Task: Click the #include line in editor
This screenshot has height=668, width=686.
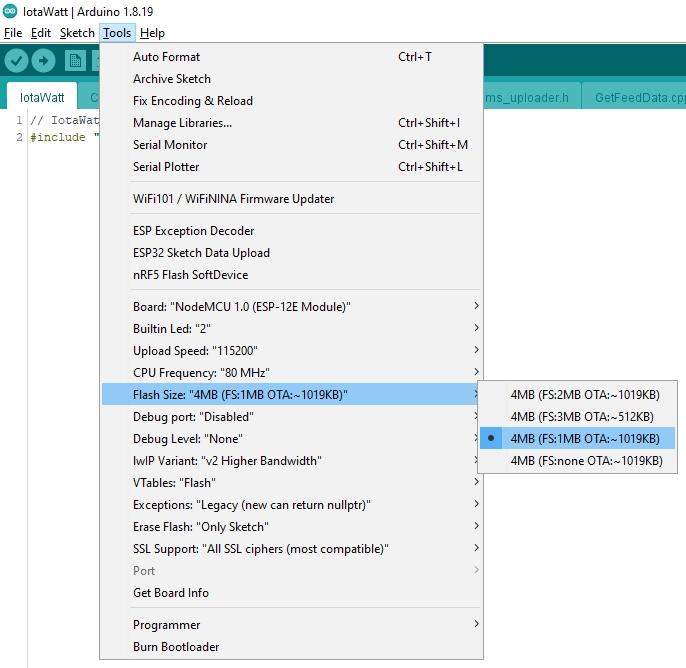Action: pyautogui.click(x=64, y=137)
